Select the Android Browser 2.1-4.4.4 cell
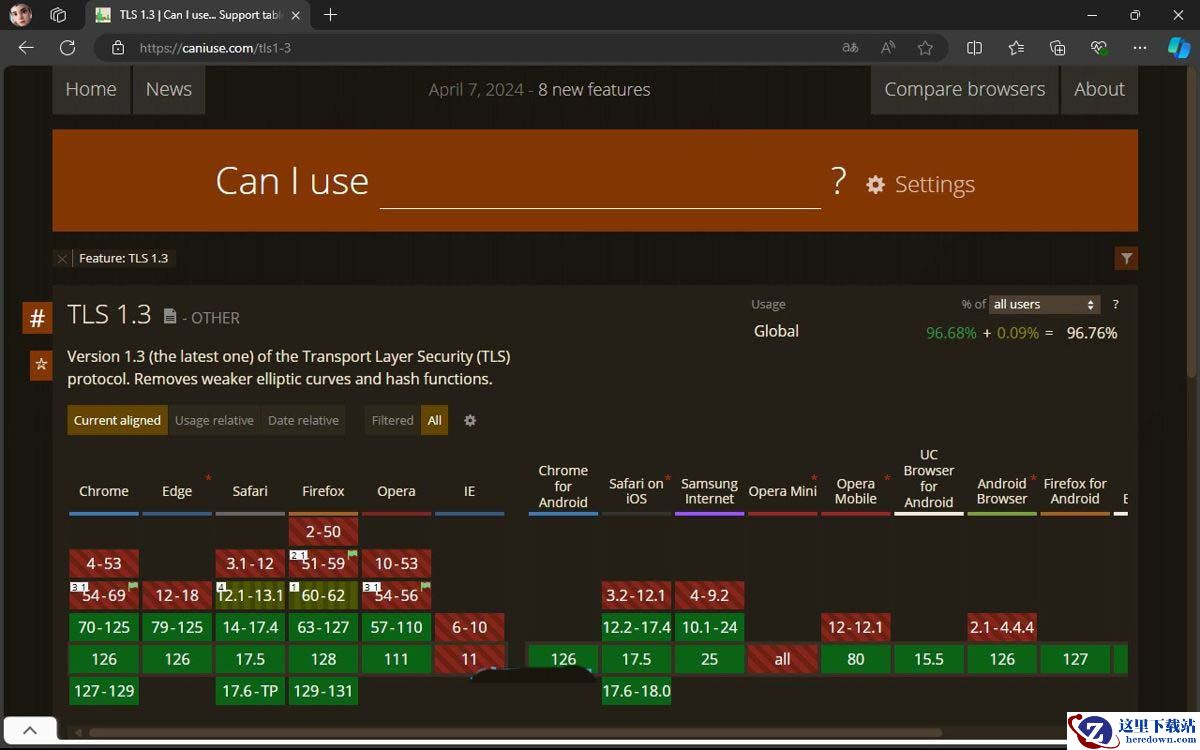Image resolution: width=1200 pixels, height=750 pixels. [x=1001, y=627]
